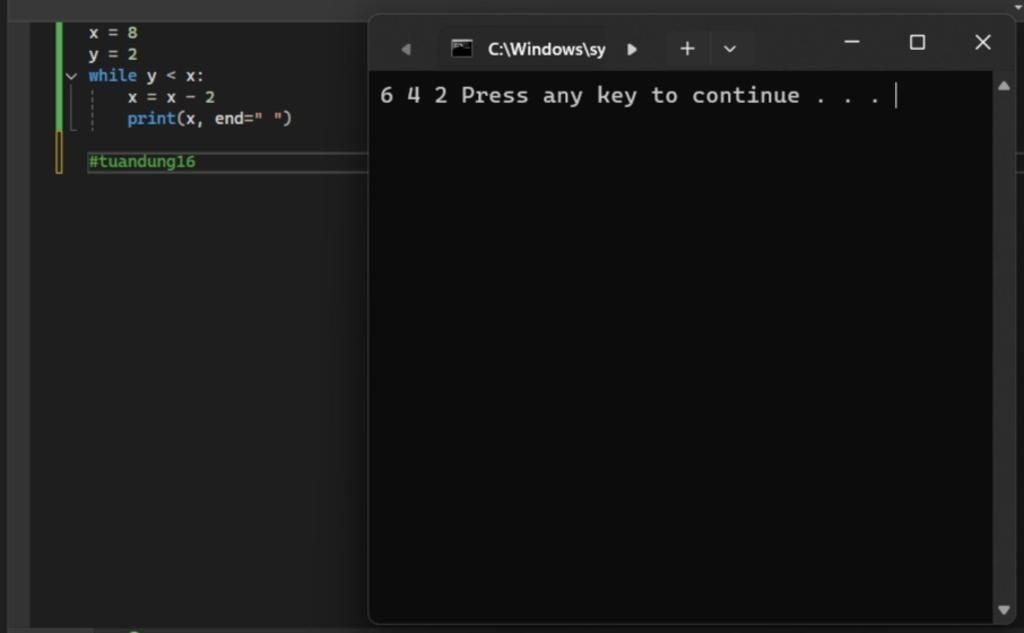Screen dimensions: 1024x633
Task: Click the code line 'x = 8'
Action: (x=114, y=33)
